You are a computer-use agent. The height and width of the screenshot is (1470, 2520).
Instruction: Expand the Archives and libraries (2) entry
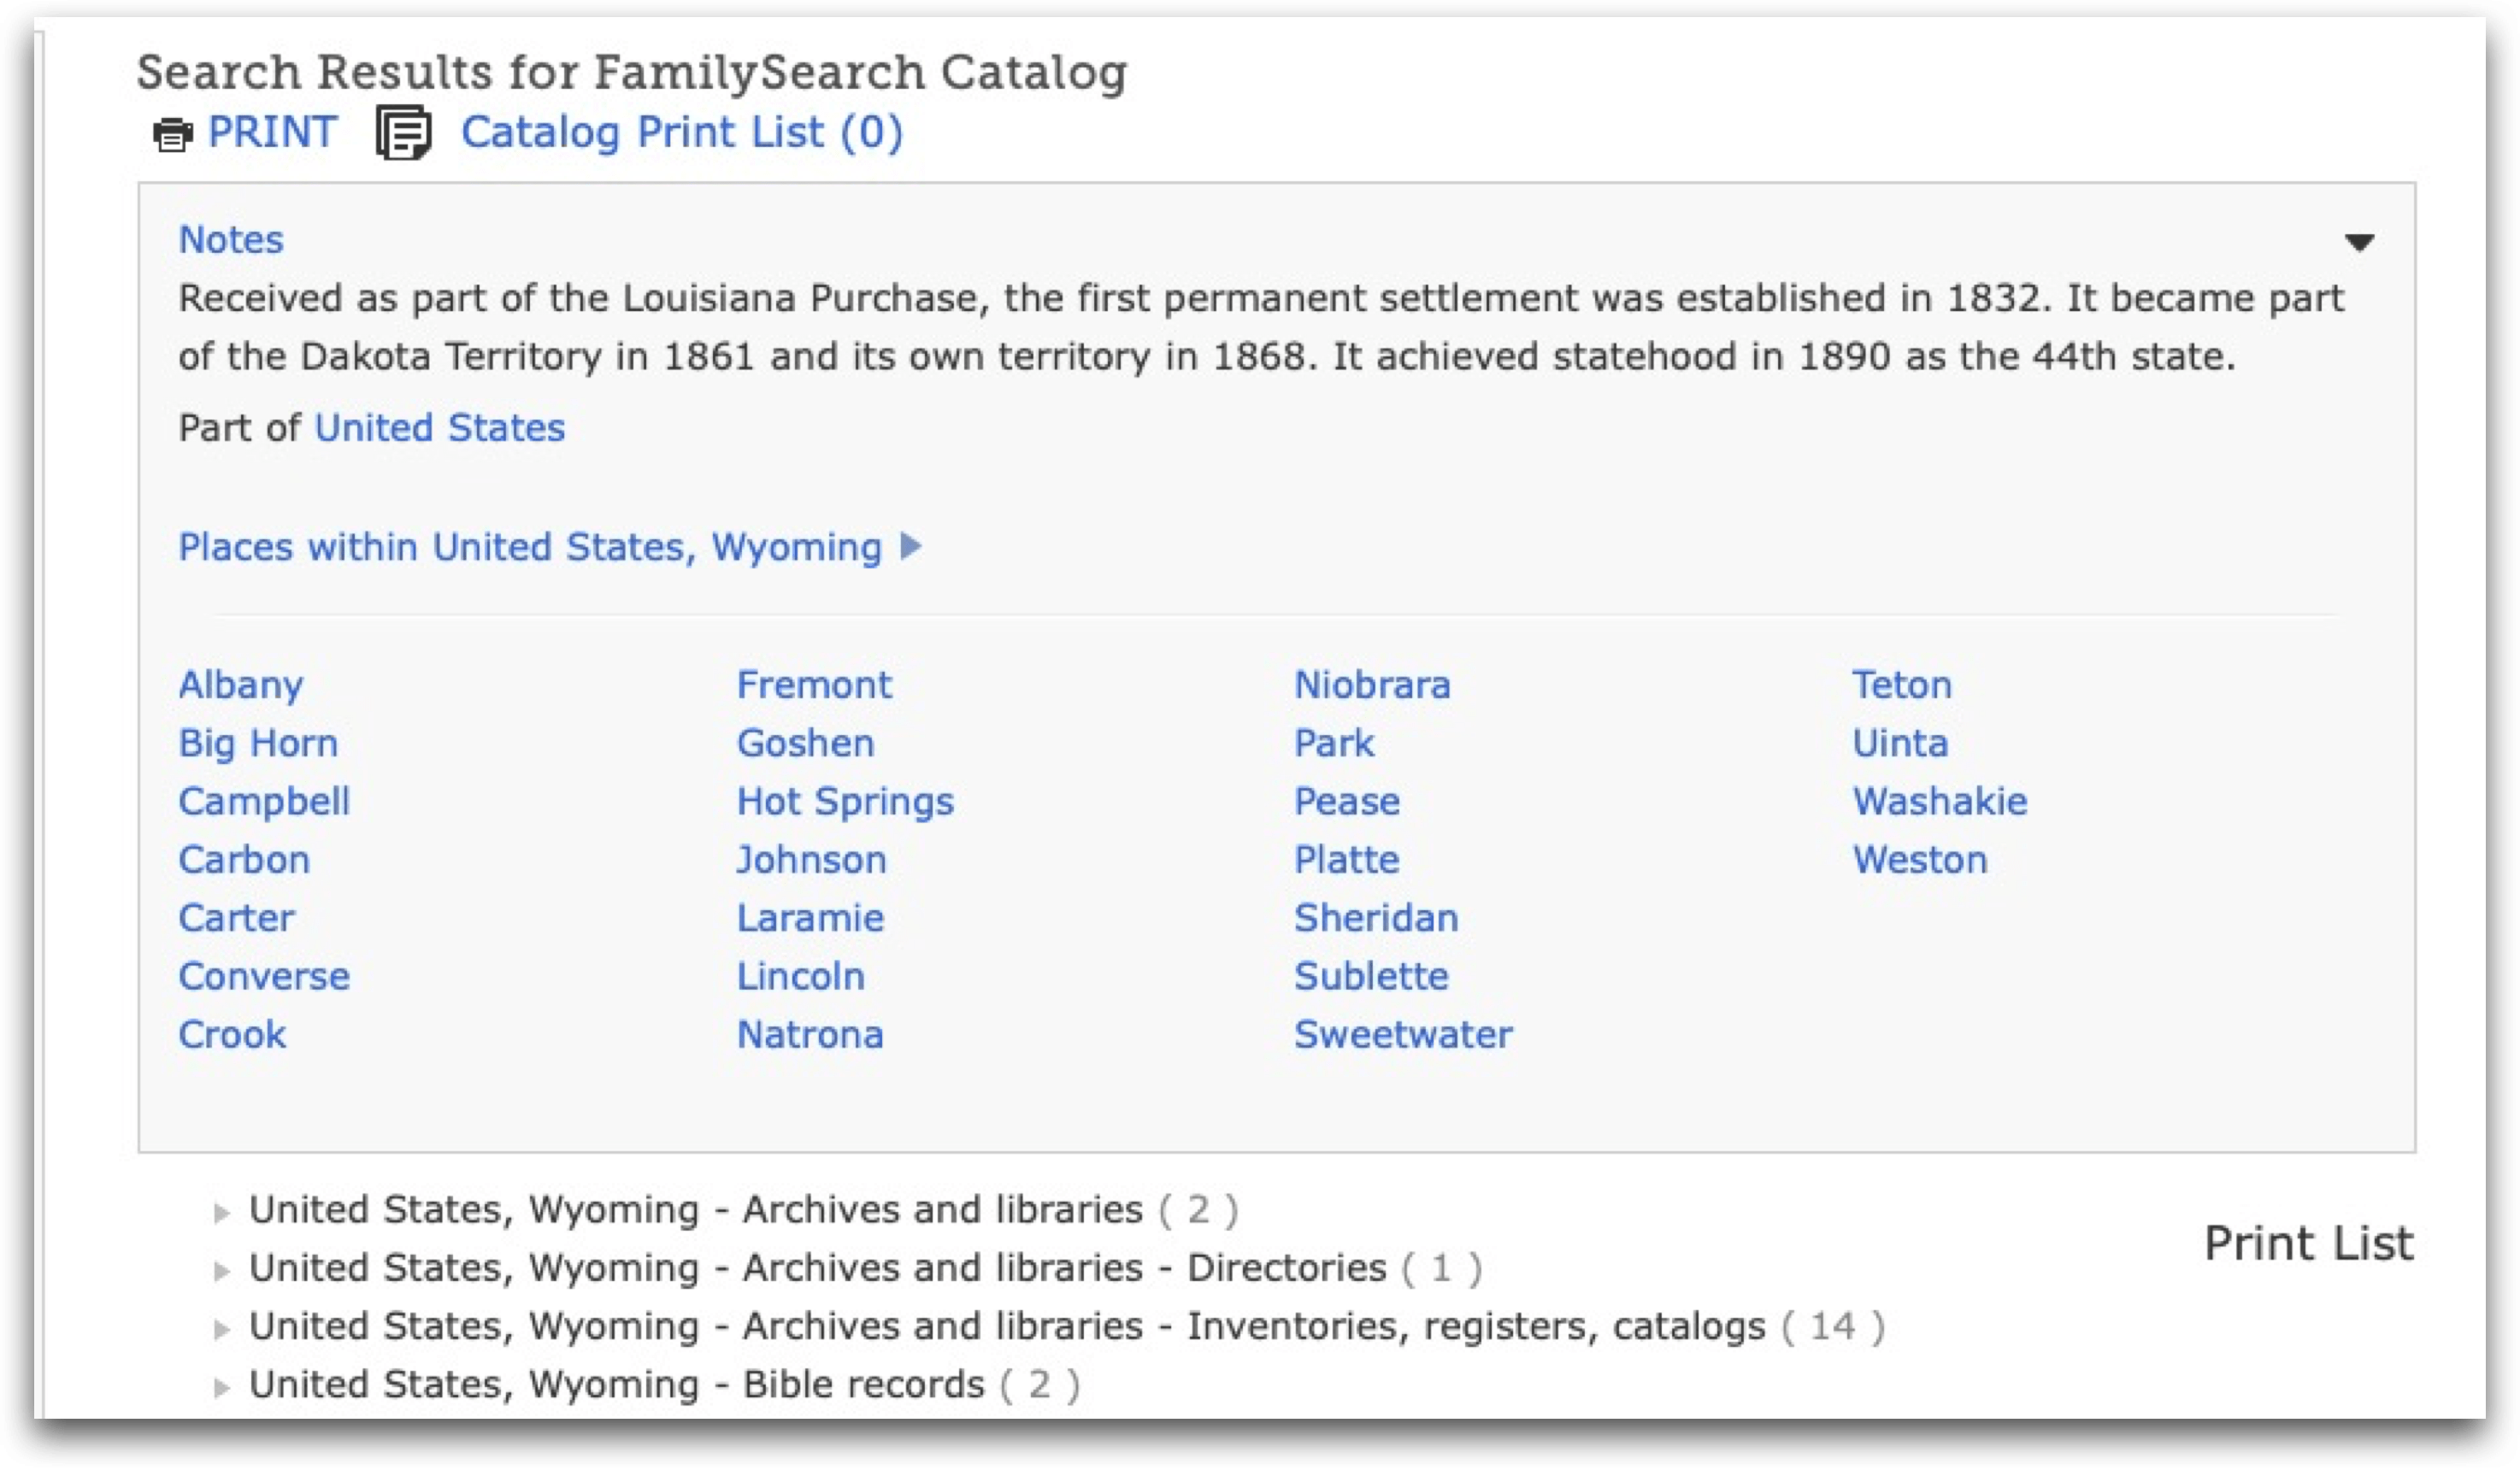(x=222, y=1213)
